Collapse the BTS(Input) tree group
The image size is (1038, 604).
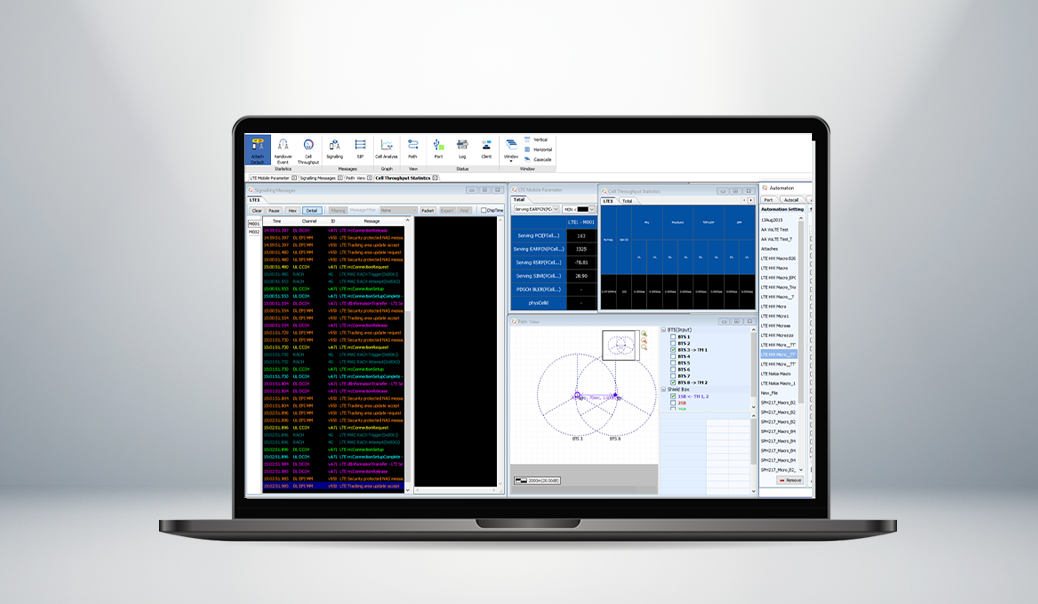coord(664,329)
